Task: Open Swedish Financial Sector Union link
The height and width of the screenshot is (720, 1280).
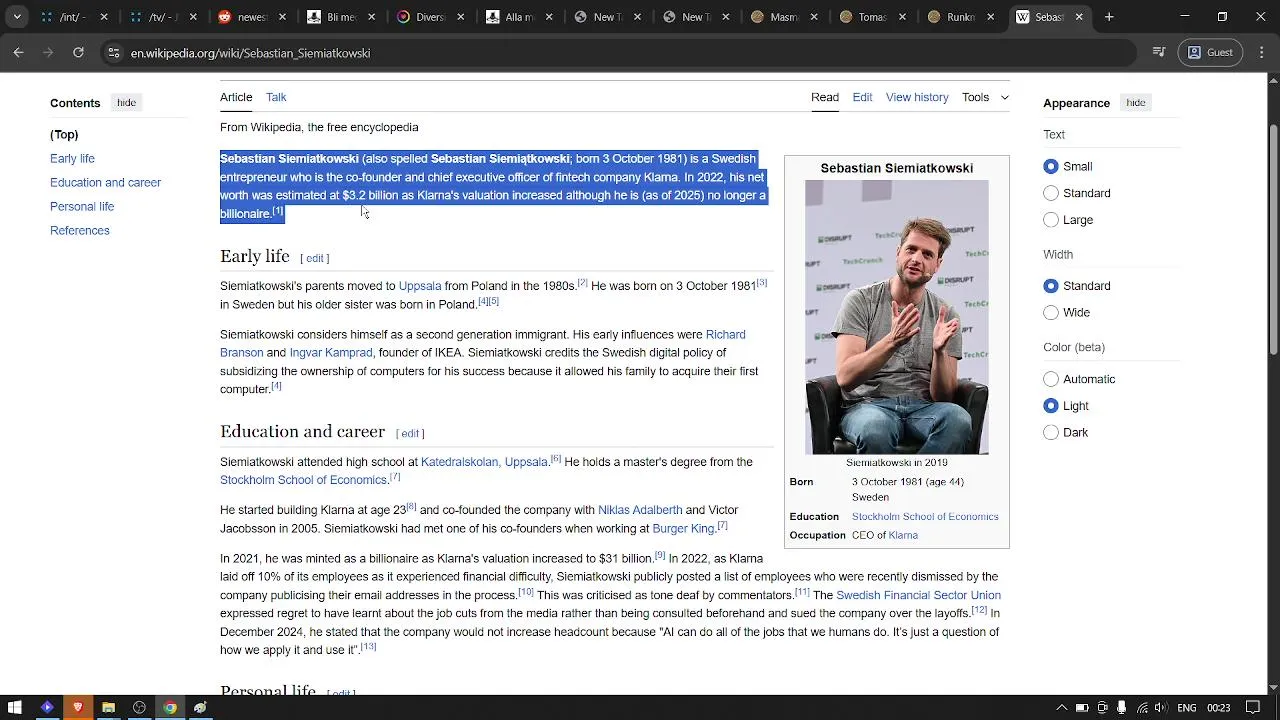Action: tap(918, 596)
